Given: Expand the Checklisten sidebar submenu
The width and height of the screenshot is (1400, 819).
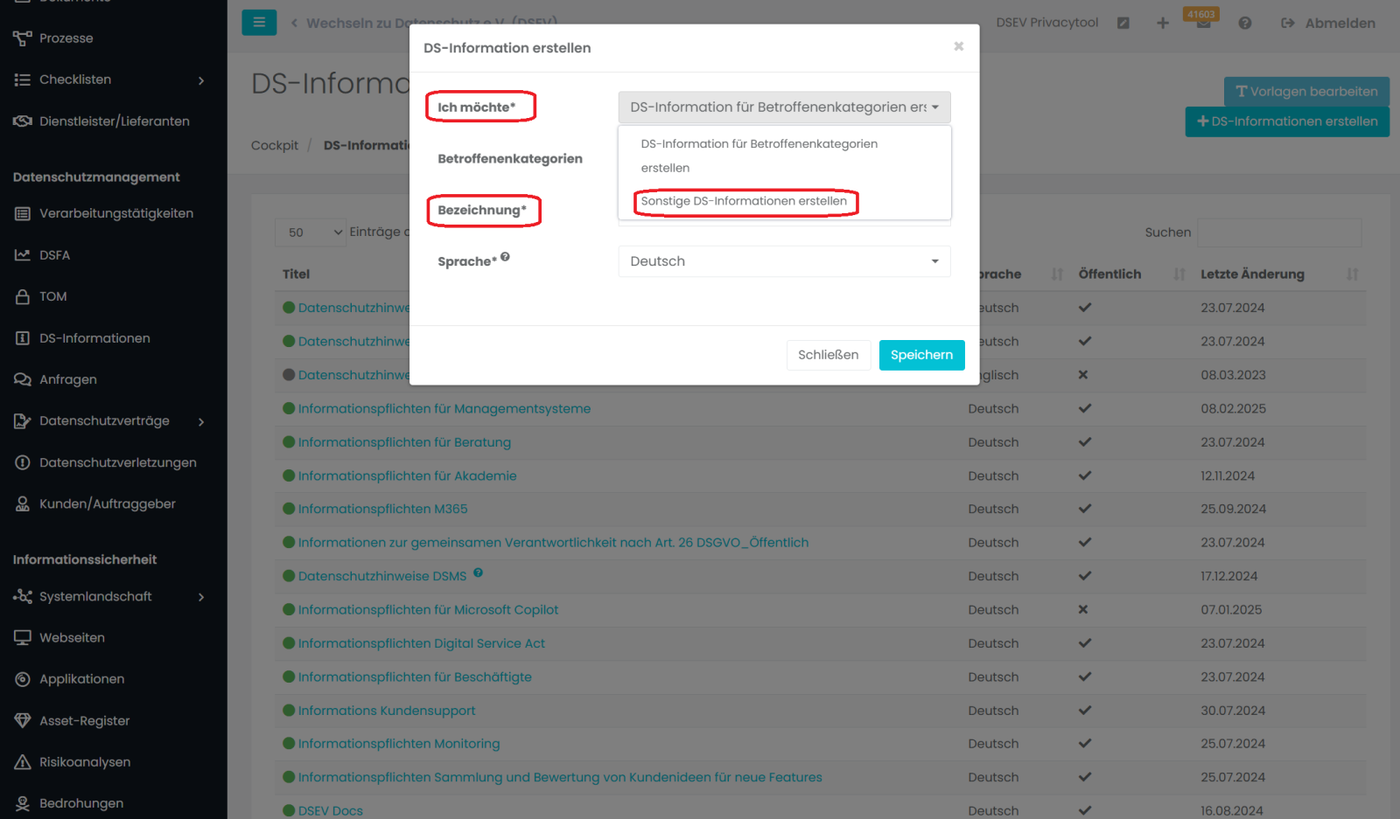Looking at the screenshot, I should 201,80.
